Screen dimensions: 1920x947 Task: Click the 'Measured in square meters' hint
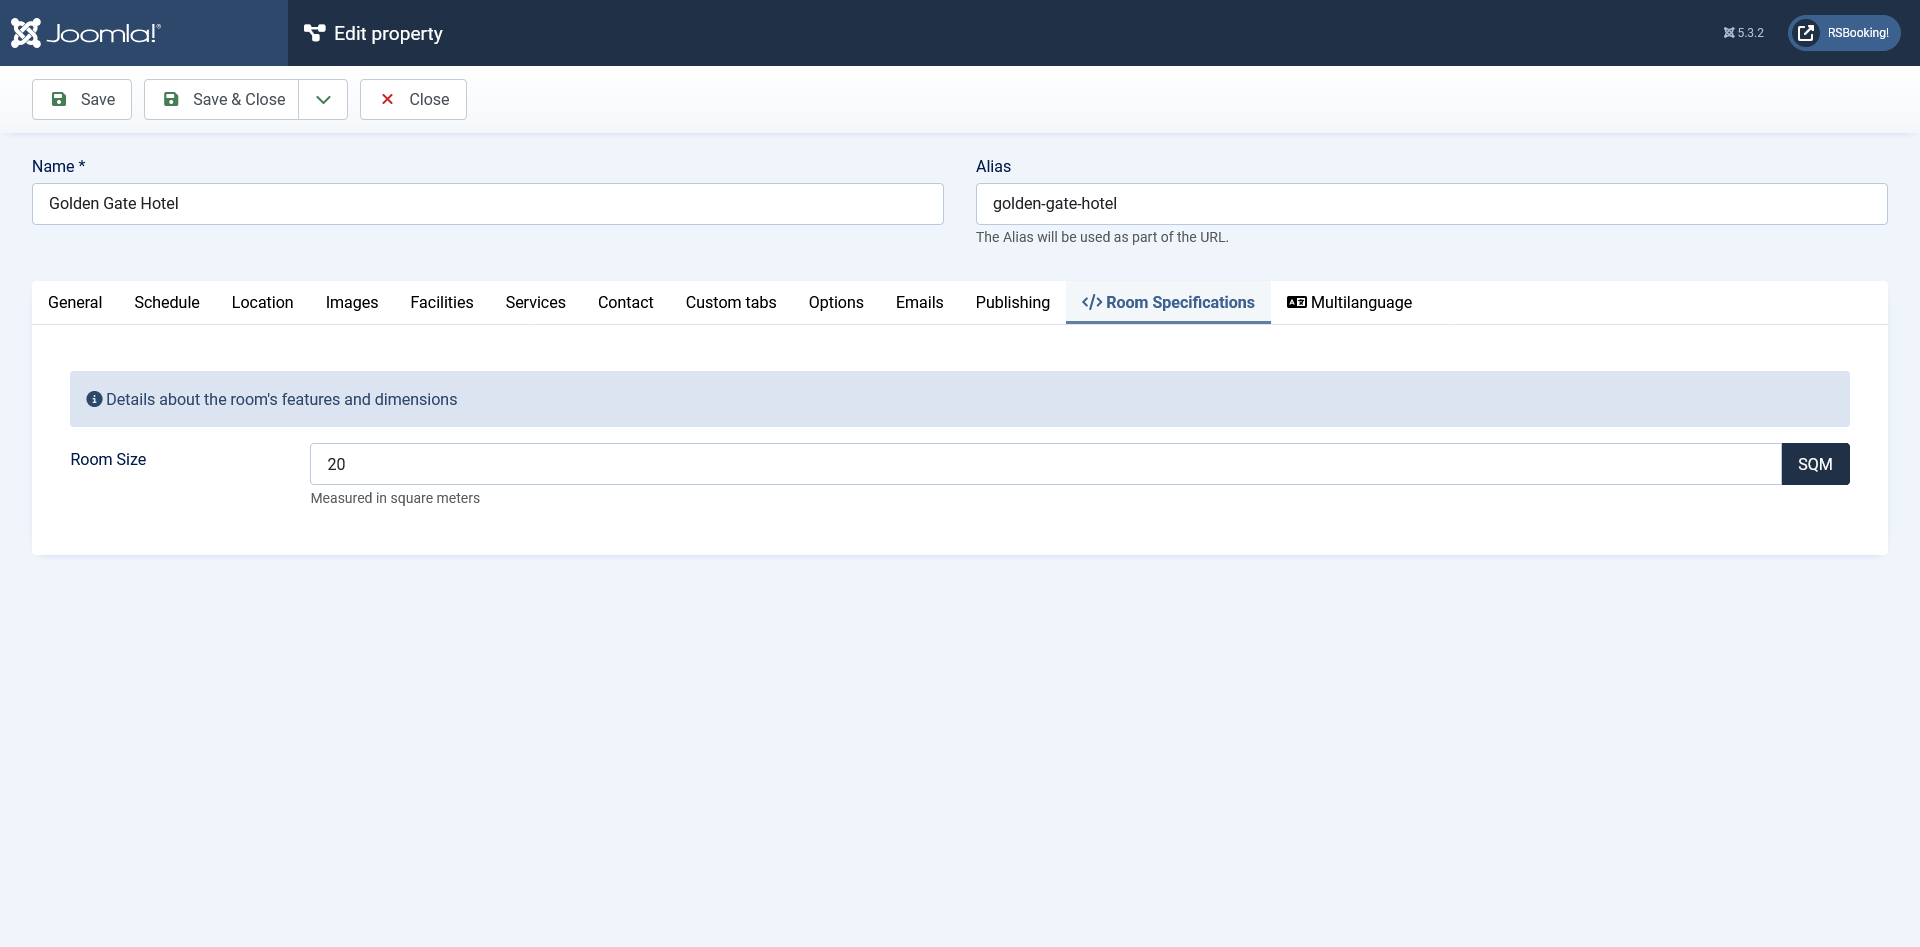click(x=395, y=498)
